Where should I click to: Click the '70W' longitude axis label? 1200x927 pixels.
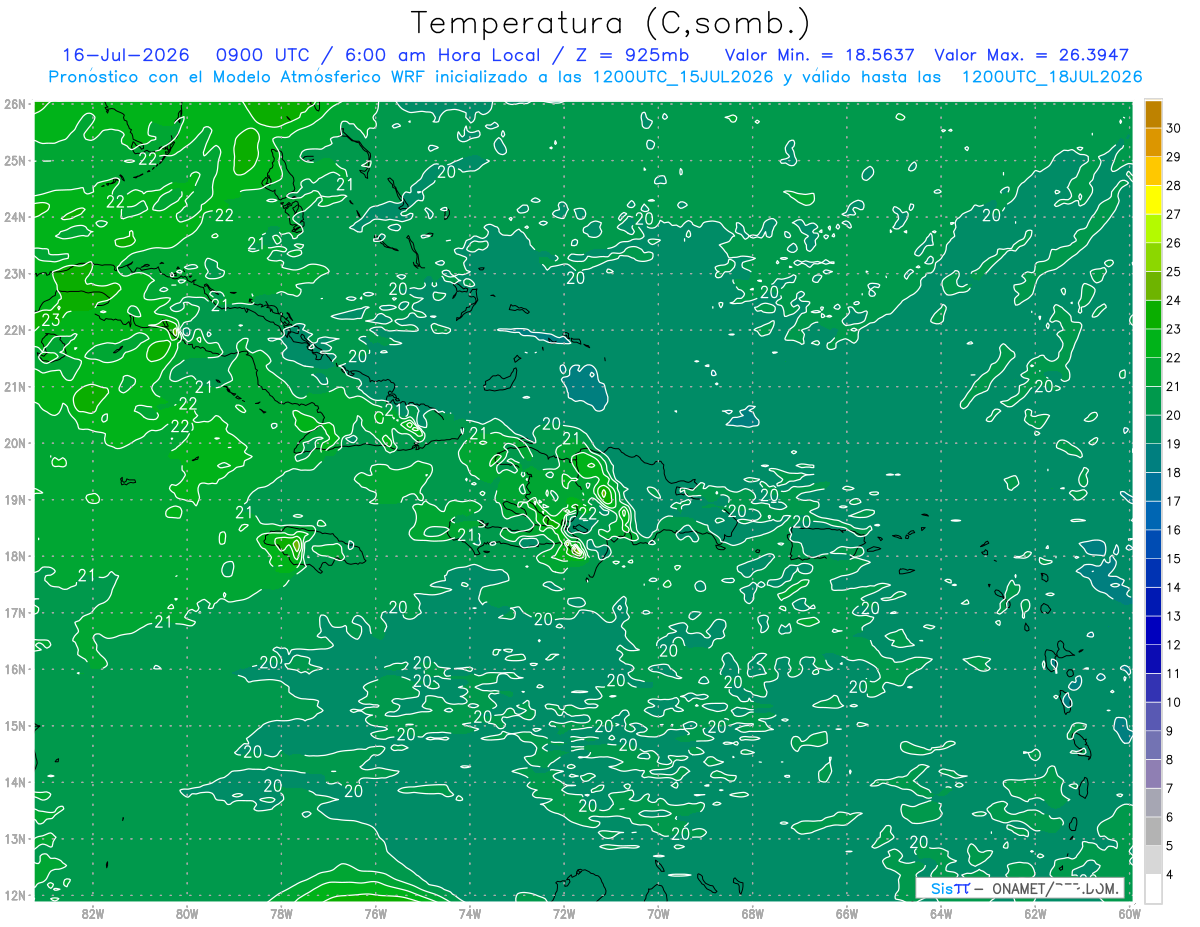658,913
